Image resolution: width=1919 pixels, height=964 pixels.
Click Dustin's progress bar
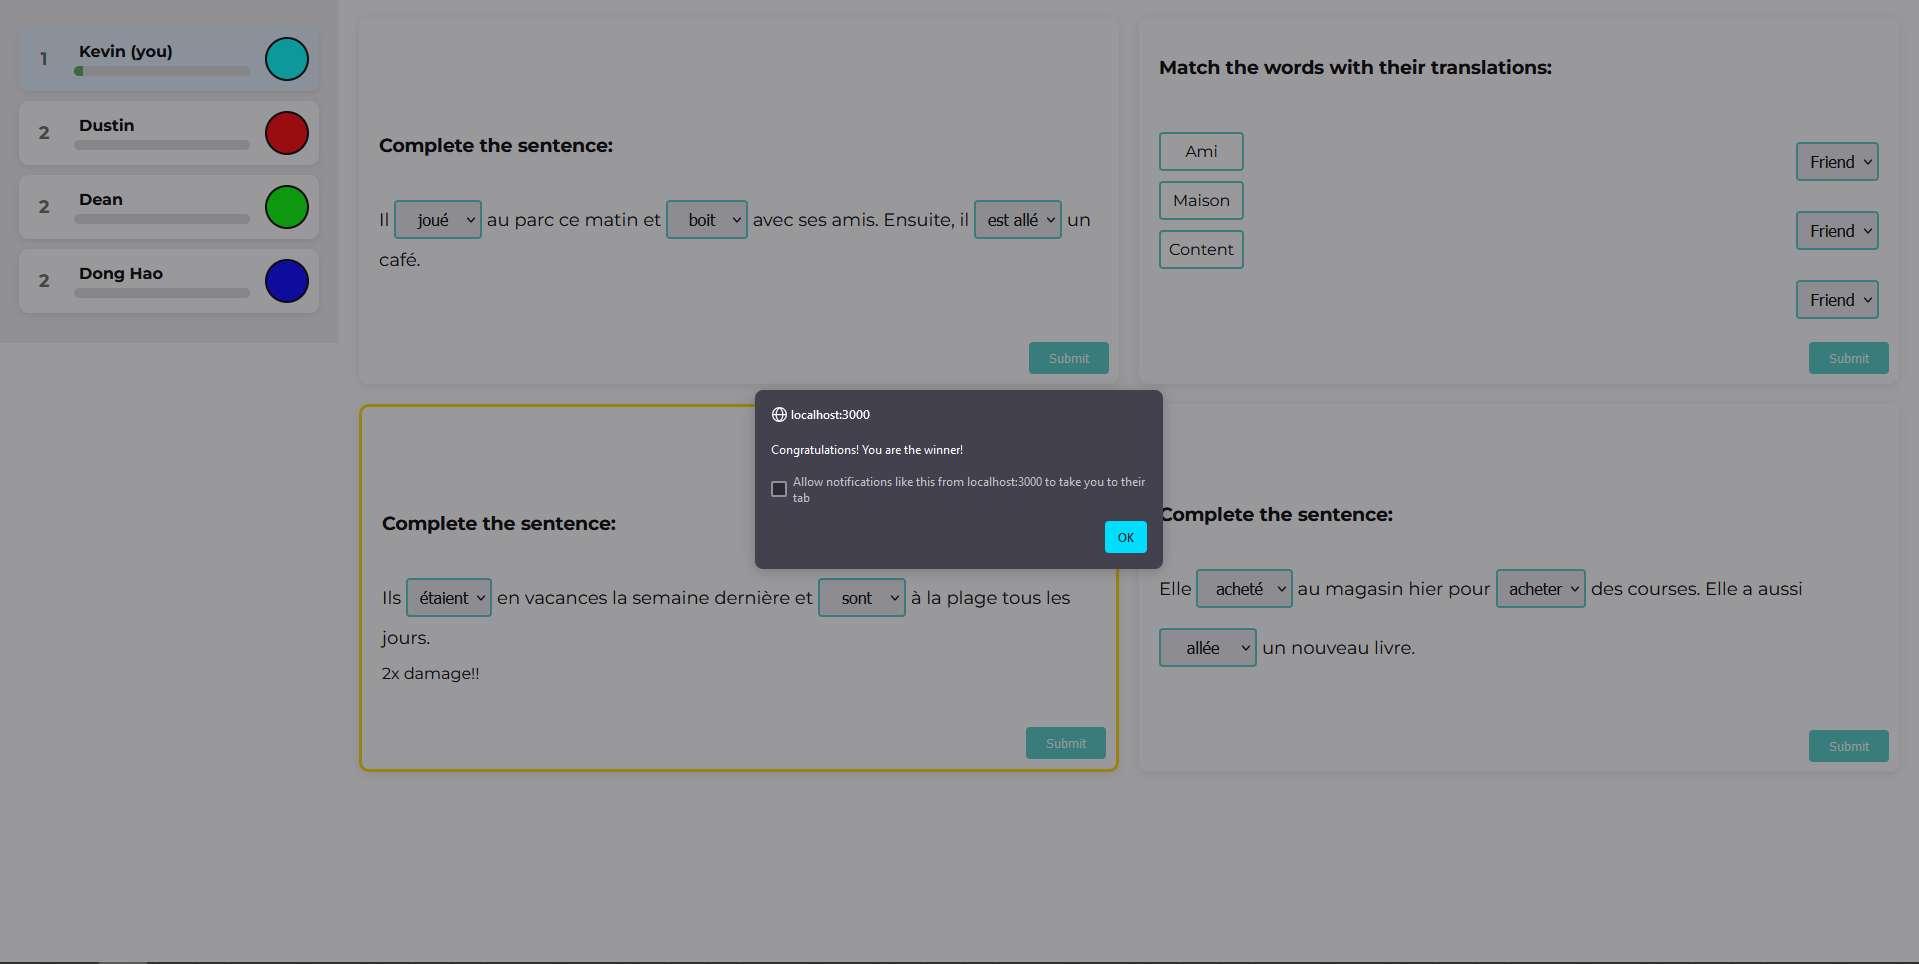pyautogui.click(x=162, y=145)
